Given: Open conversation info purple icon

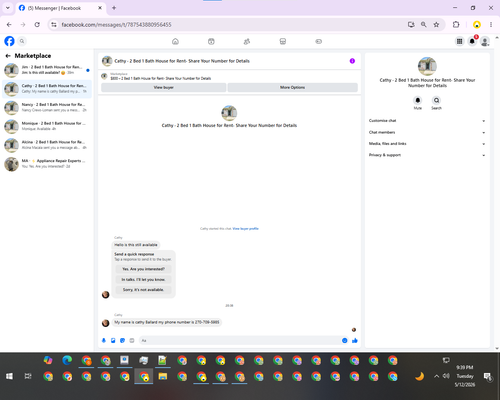Looking at the screenshot, I should pos(352,61).
